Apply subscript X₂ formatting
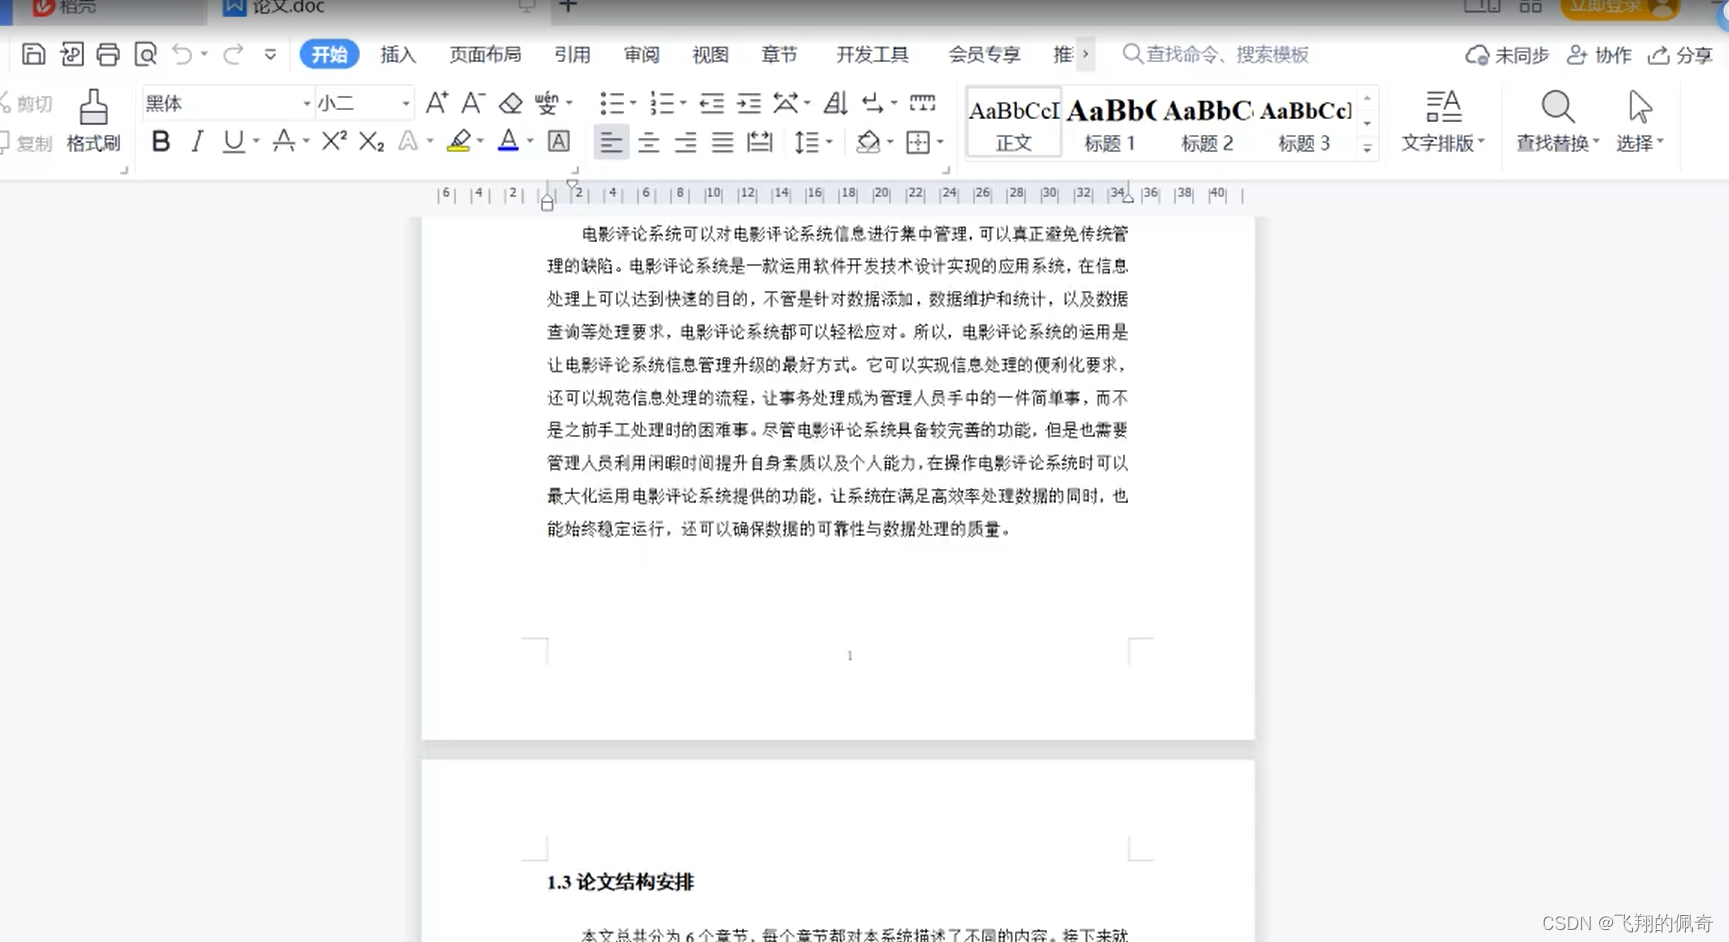The image size is (1729, 942). point(371,142)
